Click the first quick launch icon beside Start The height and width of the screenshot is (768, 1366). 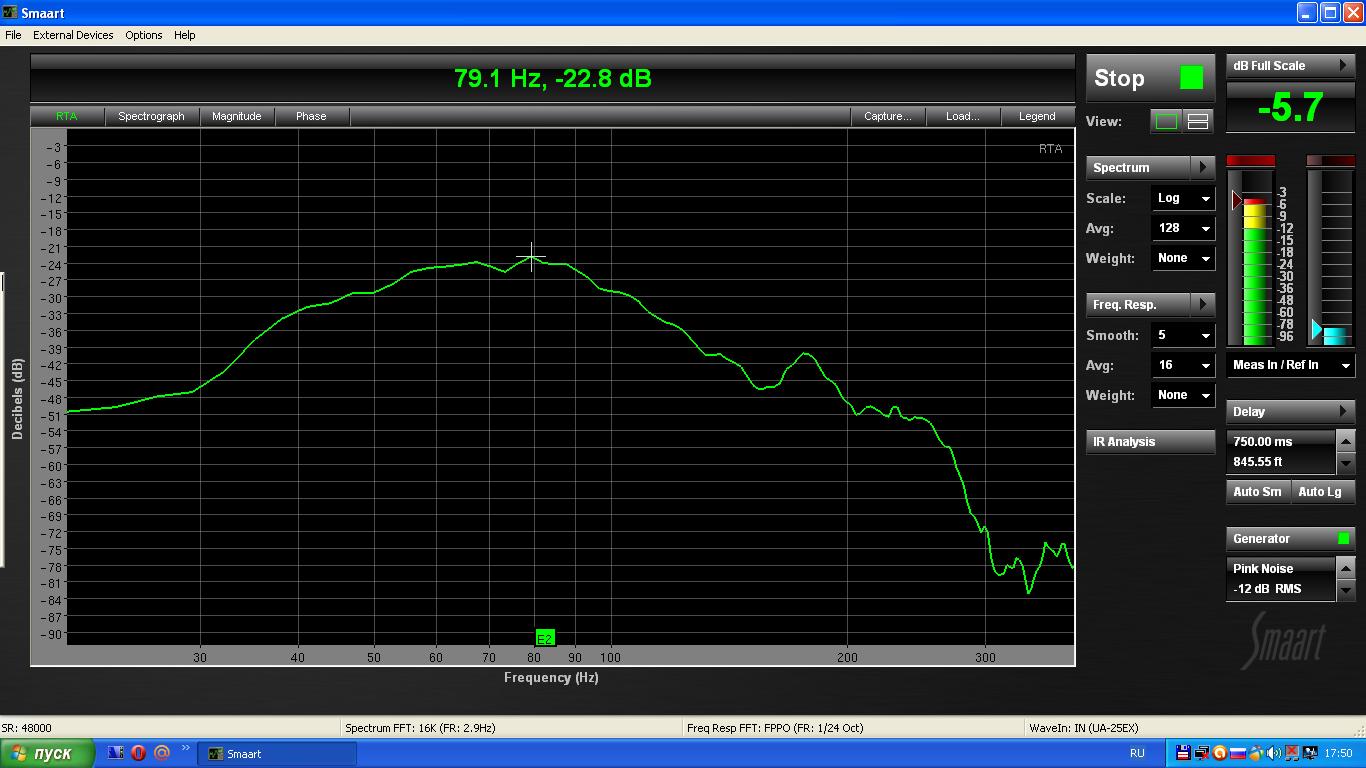(116, 753)
